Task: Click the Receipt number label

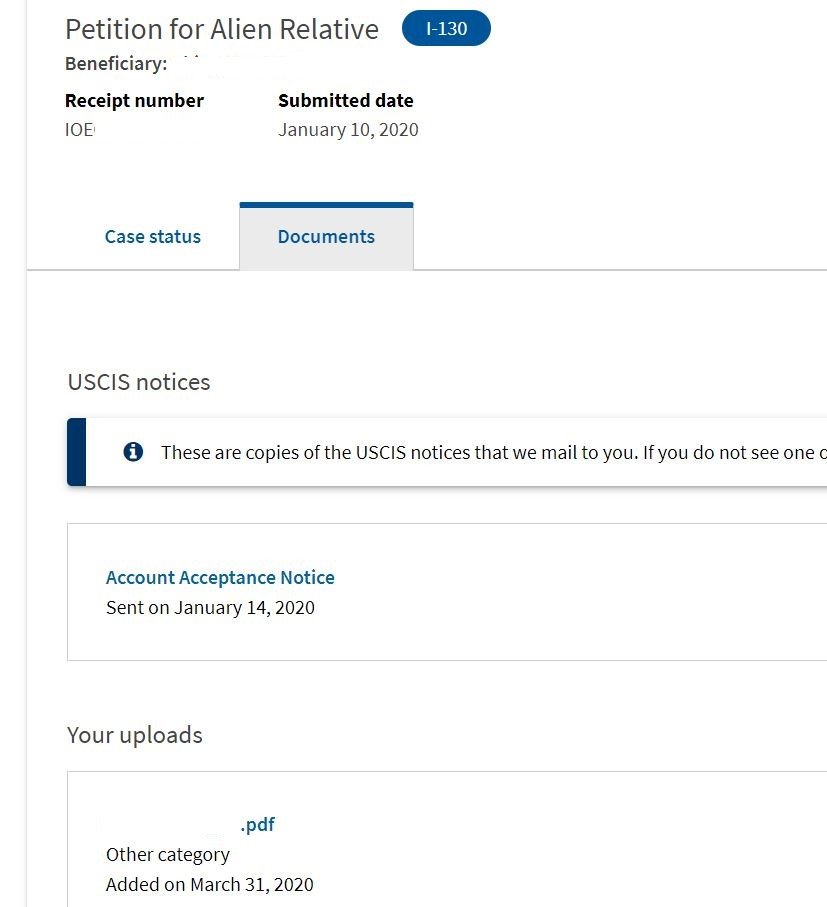Action: point(134,101)
